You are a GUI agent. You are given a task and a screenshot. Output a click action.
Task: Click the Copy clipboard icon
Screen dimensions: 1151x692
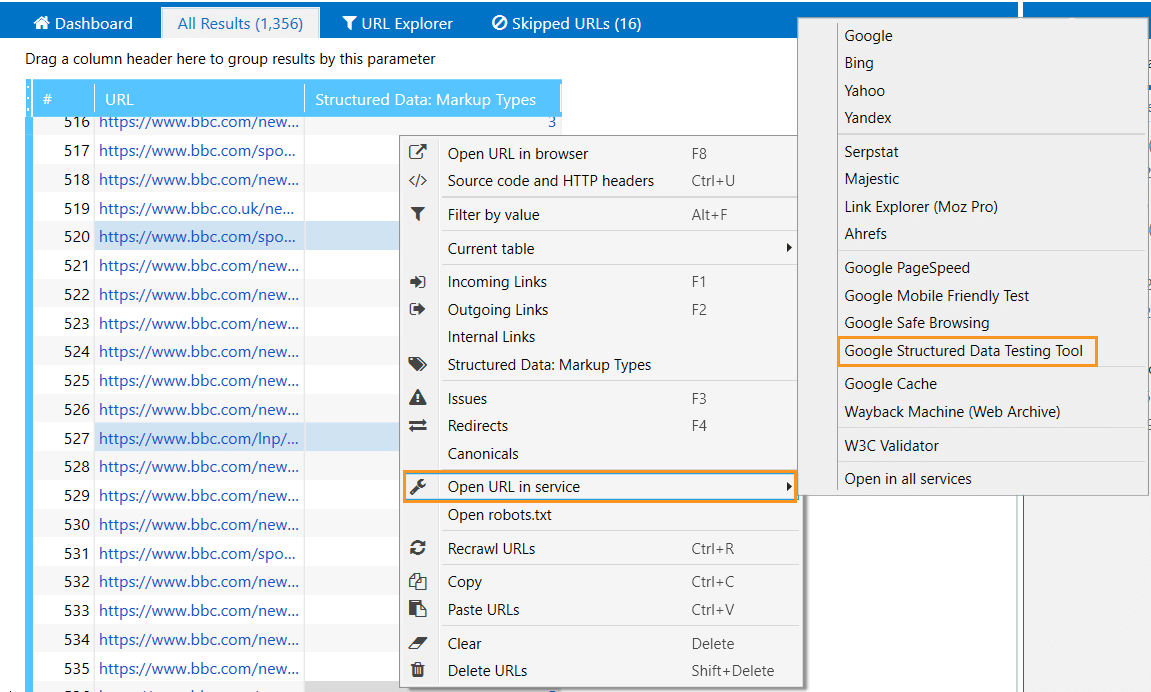(x=418, y=581)
